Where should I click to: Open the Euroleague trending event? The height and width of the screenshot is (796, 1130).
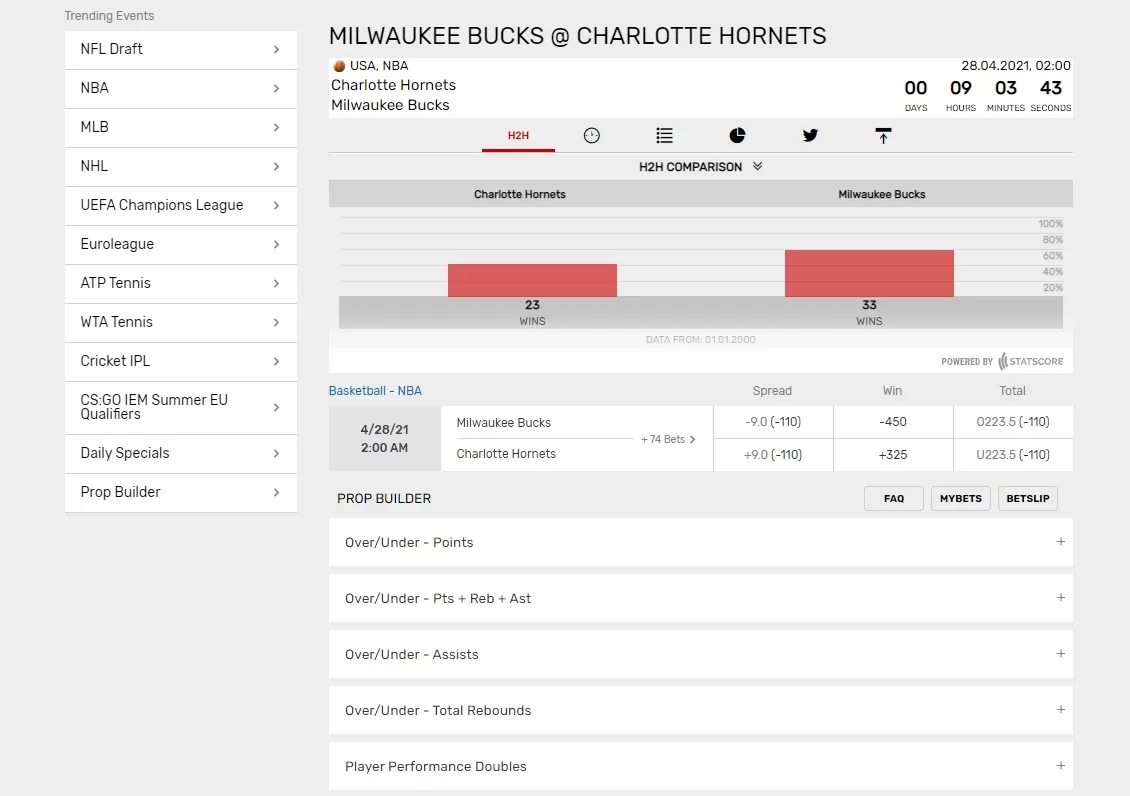pyautogui.click(x=181, y=244)
